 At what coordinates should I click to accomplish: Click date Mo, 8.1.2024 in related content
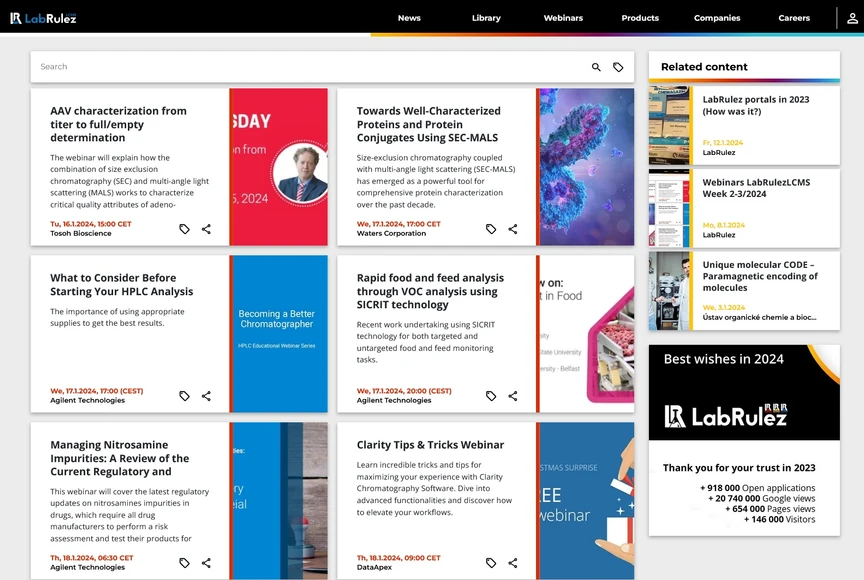click(723, 225)
